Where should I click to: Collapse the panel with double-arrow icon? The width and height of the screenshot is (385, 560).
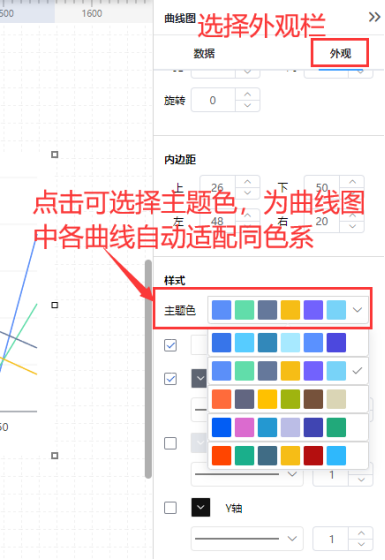(x=374, y=17)
